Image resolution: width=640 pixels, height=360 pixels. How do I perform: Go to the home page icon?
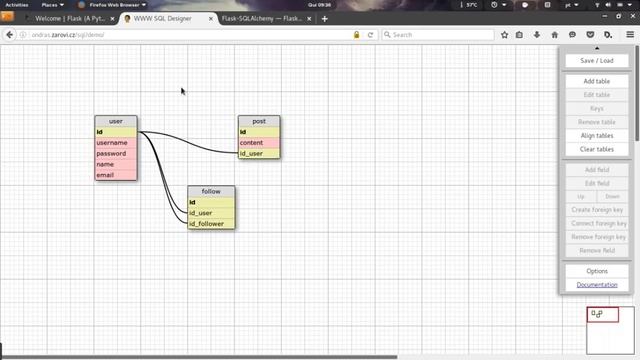point(554,35)
